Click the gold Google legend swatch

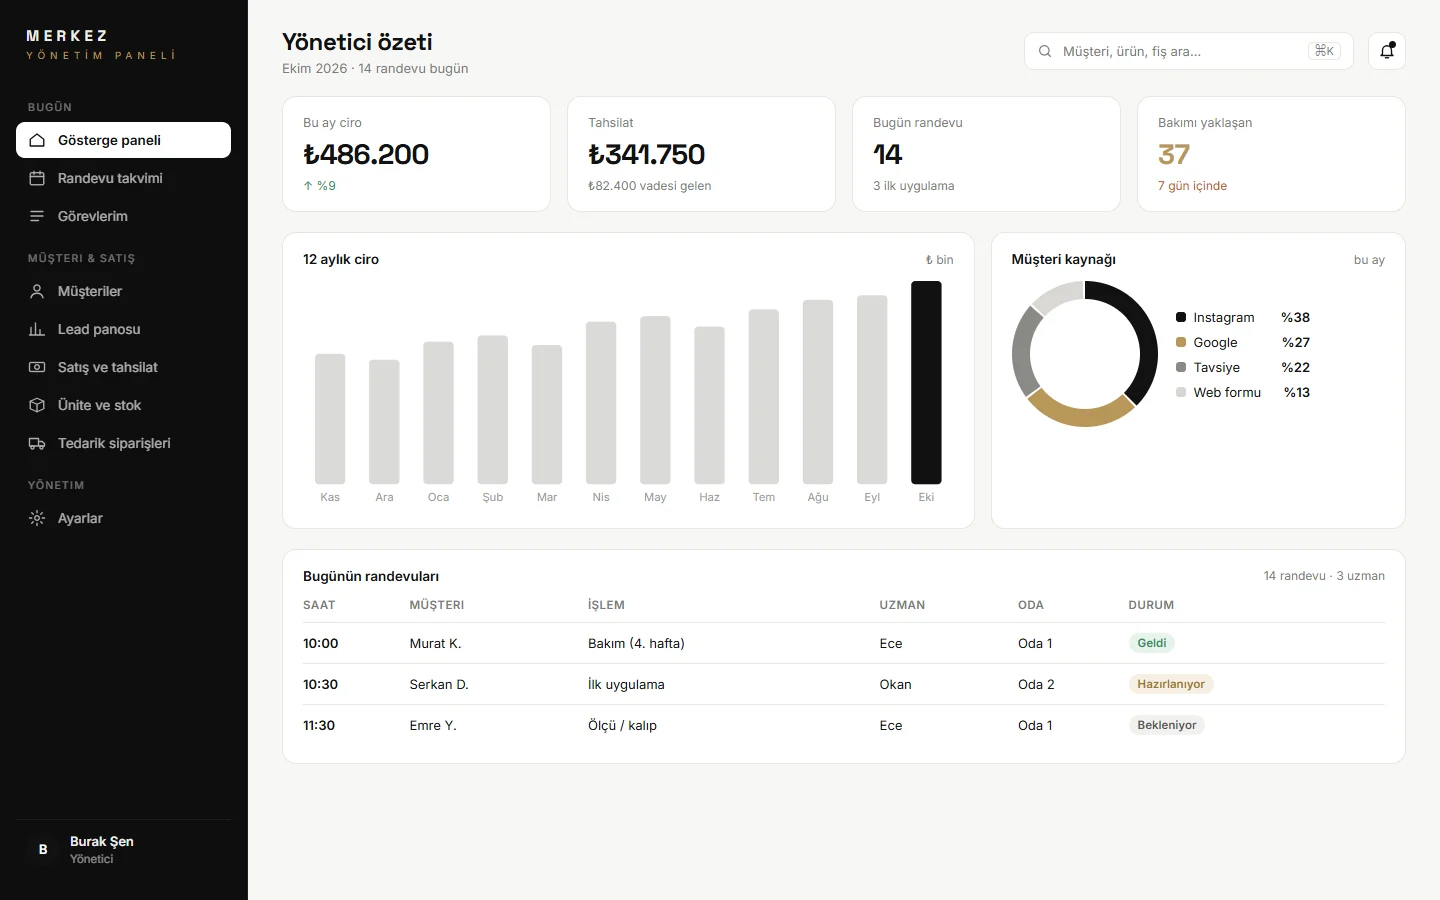click(1181, 342)
